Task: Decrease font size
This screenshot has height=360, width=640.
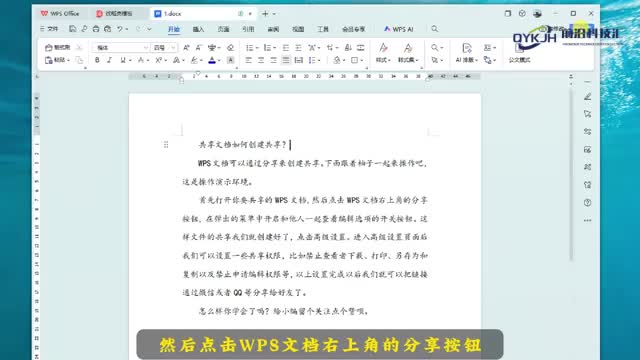Action: coord(199,48)
